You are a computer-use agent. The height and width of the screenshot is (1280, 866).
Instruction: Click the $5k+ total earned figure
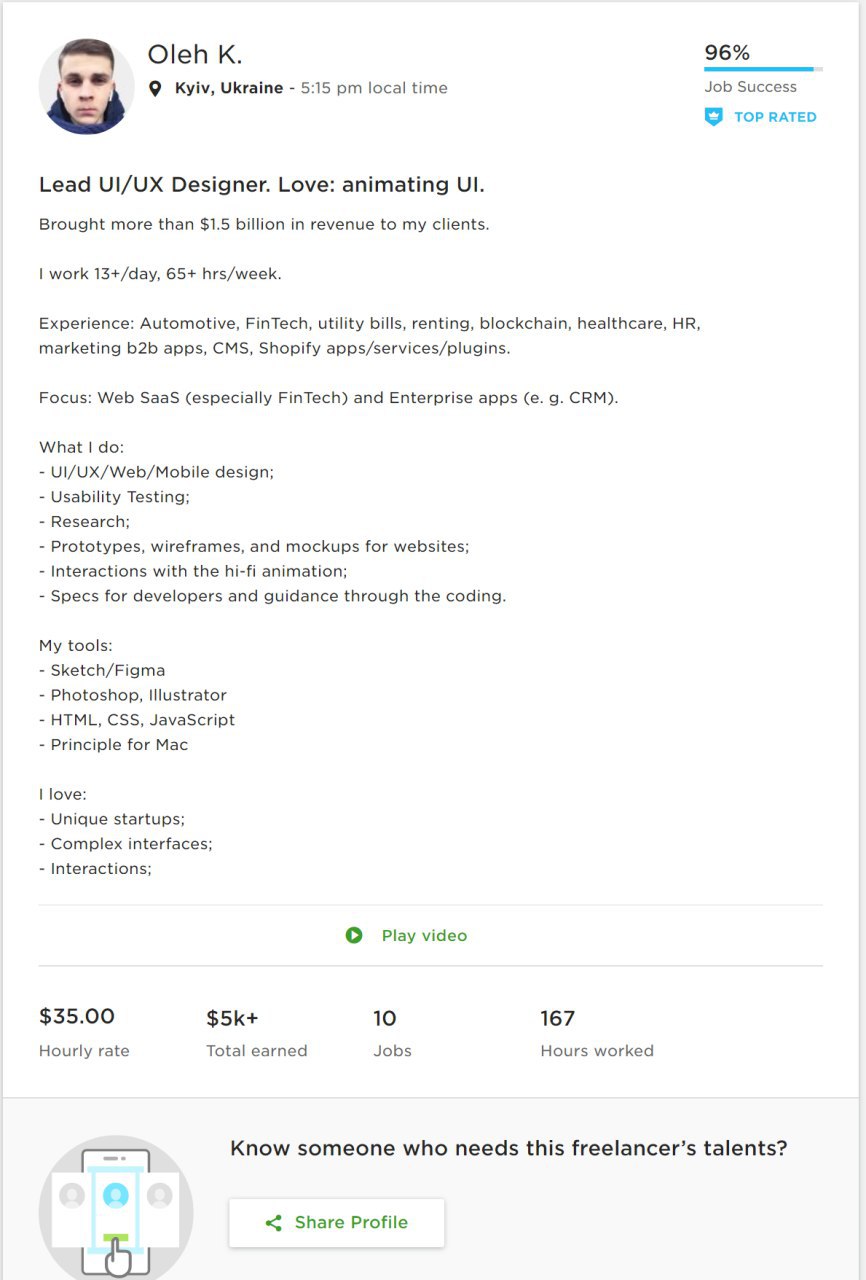[x=232, y=1019]
